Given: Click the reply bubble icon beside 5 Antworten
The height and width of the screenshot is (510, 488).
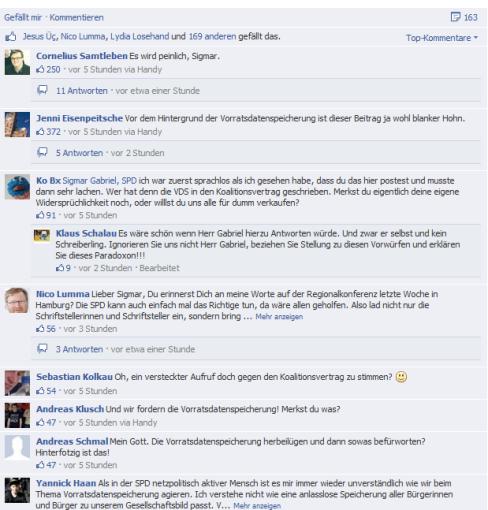Looking at the screenshot, I should click(x=42, y=152).
